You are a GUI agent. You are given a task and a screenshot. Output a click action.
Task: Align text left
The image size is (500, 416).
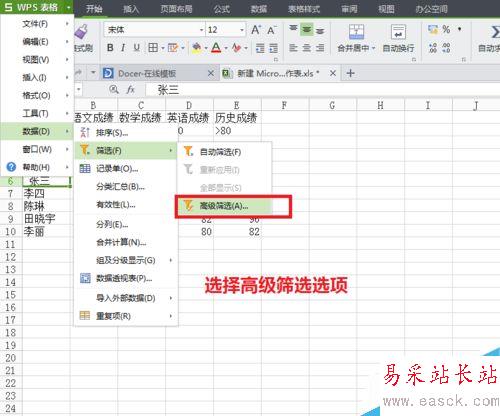(293, 48)
